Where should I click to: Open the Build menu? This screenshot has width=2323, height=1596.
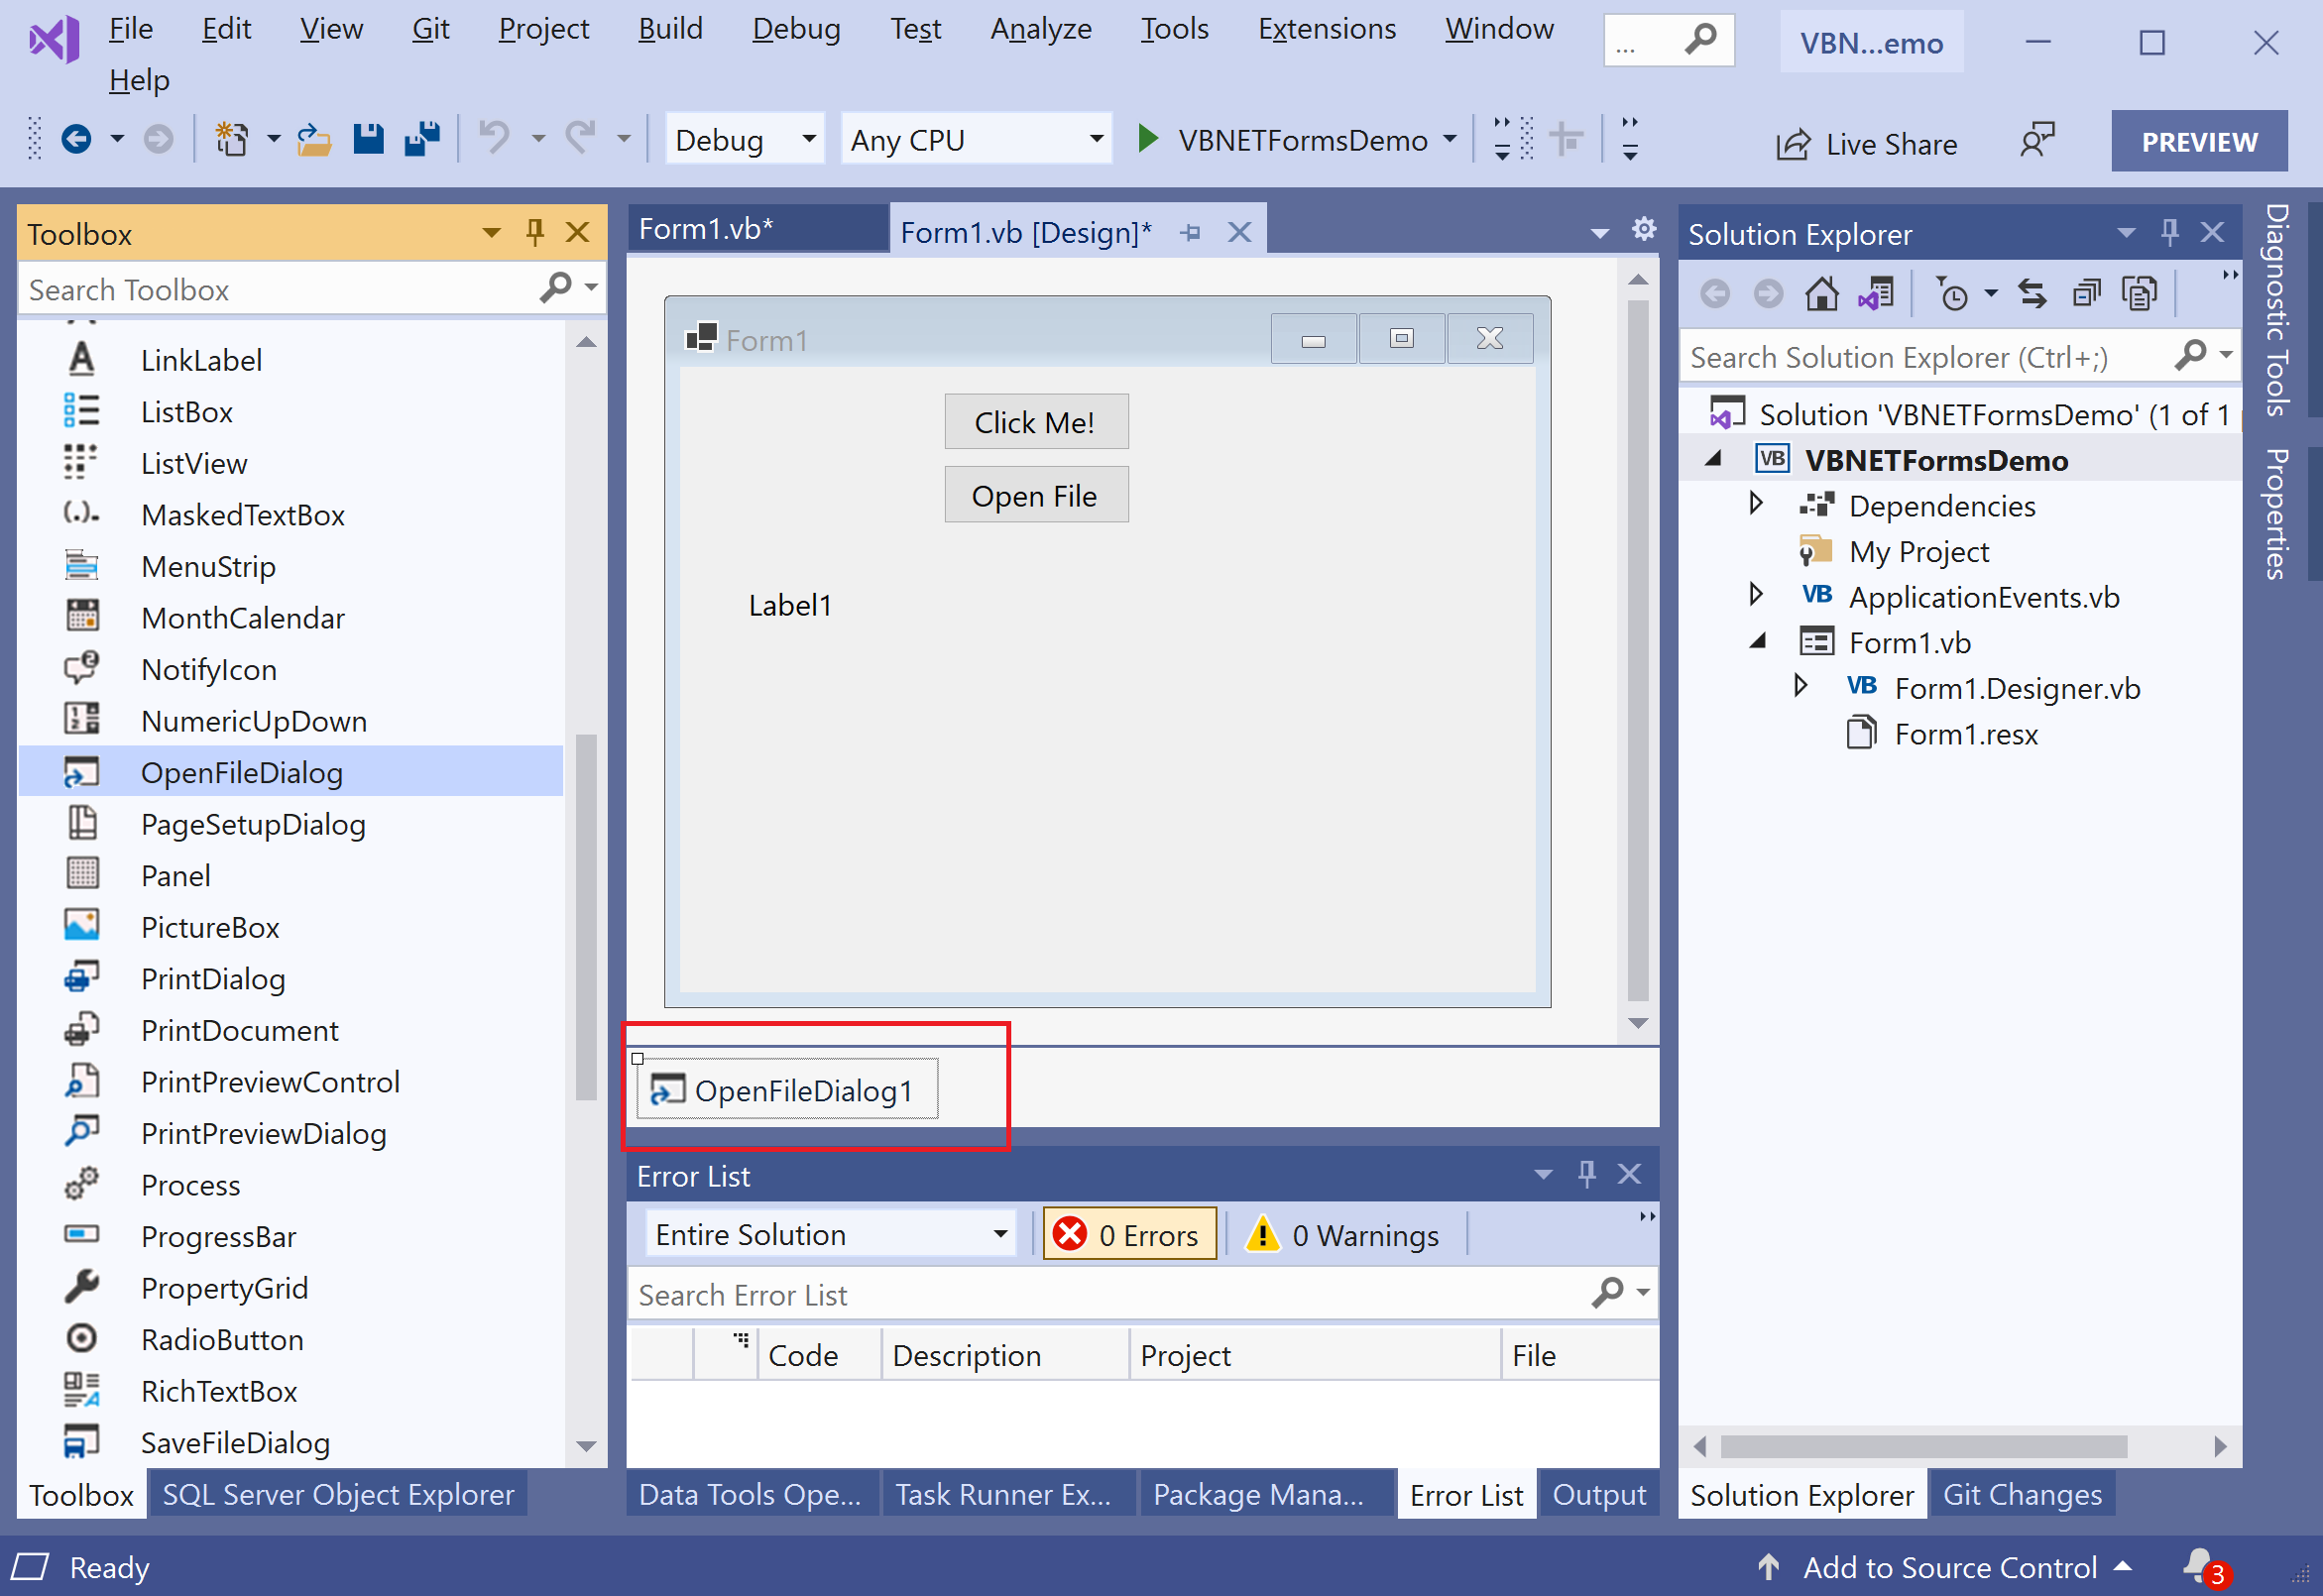(670, 28)
